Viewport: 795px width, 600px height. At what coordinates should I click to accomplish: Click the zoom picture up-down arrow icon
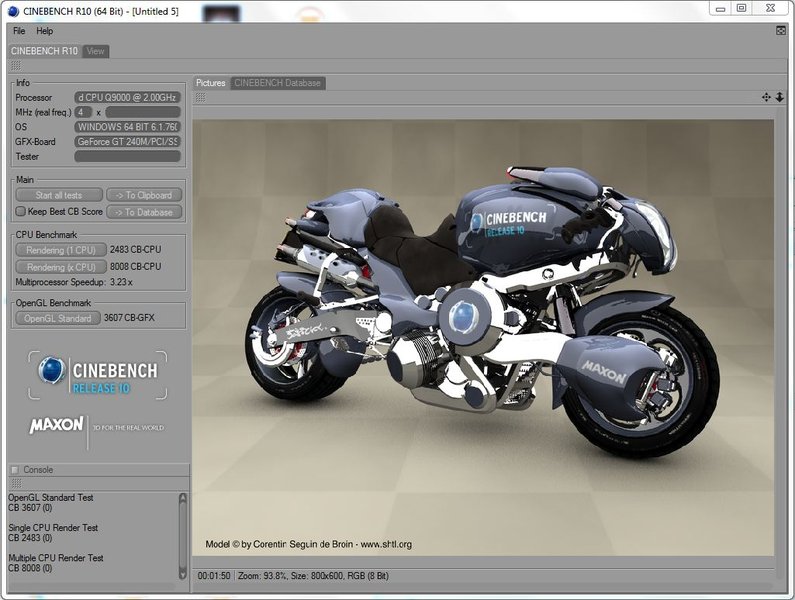pos(780,97)
